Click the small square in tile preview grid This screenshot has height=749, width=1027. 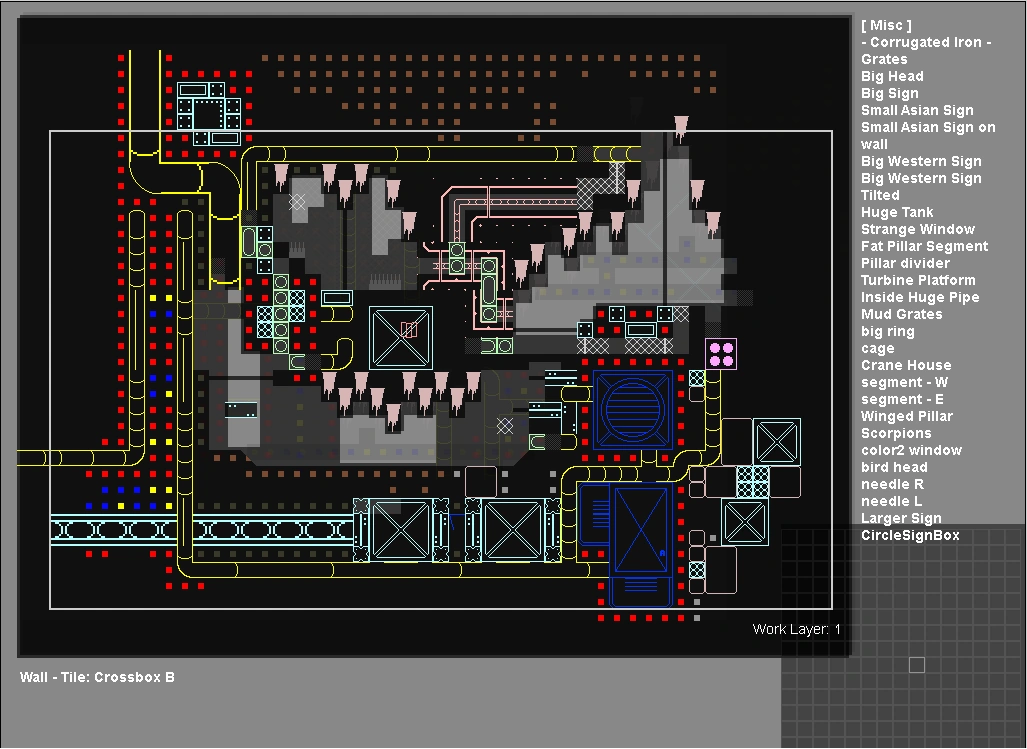coord(916,665)
